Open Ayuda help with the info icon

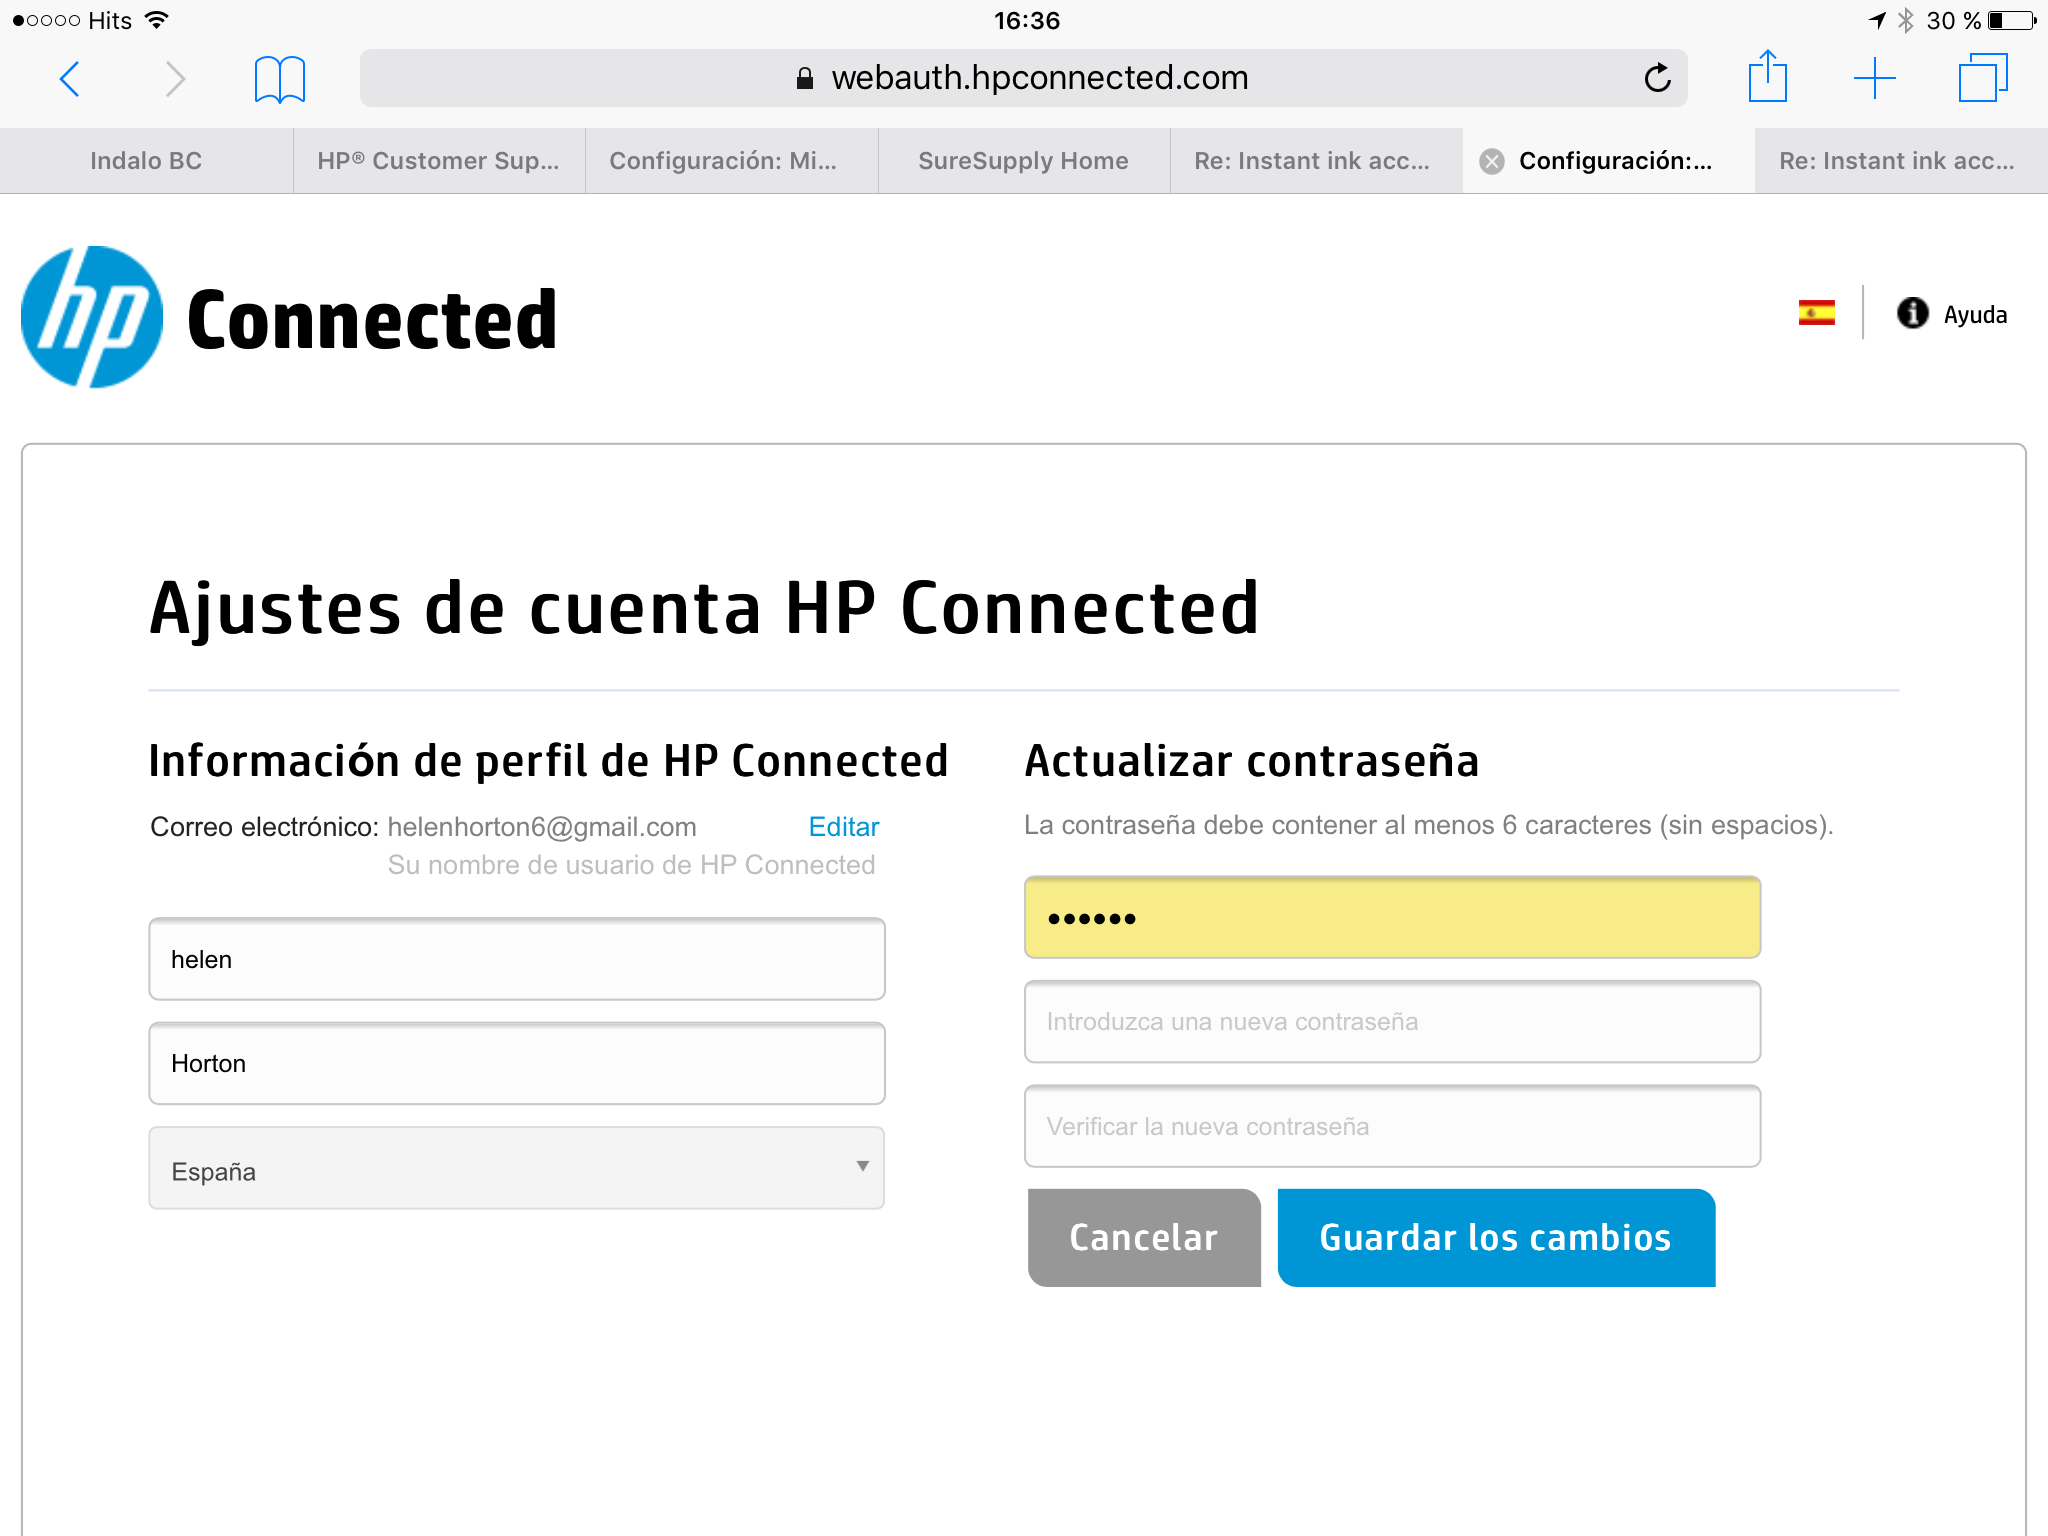pyautogui.click(x=1911, y=313)
